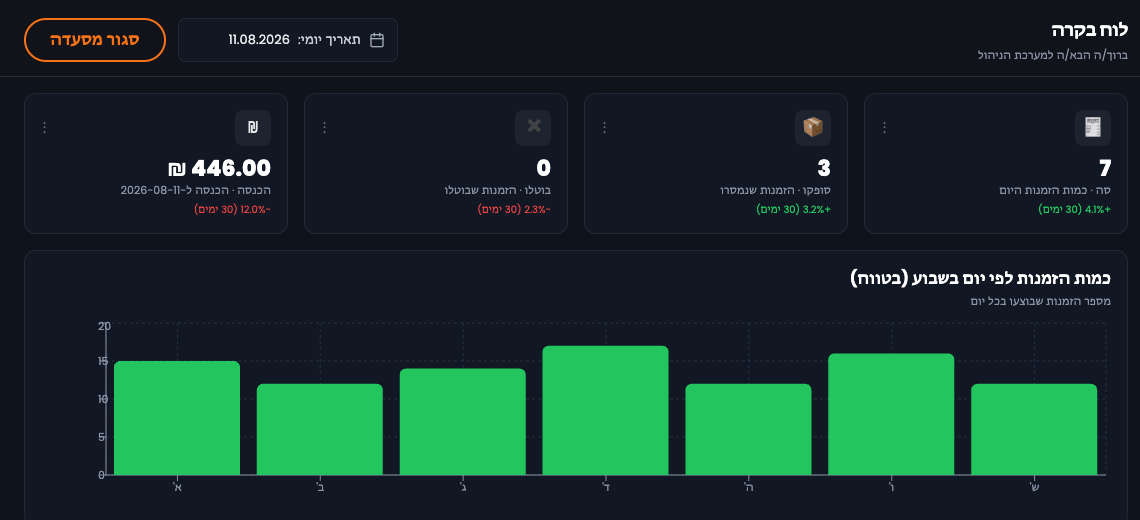Click the chart bar for day ש'
This screenshot has width=1140, height=520.
tap(1034, 429)
